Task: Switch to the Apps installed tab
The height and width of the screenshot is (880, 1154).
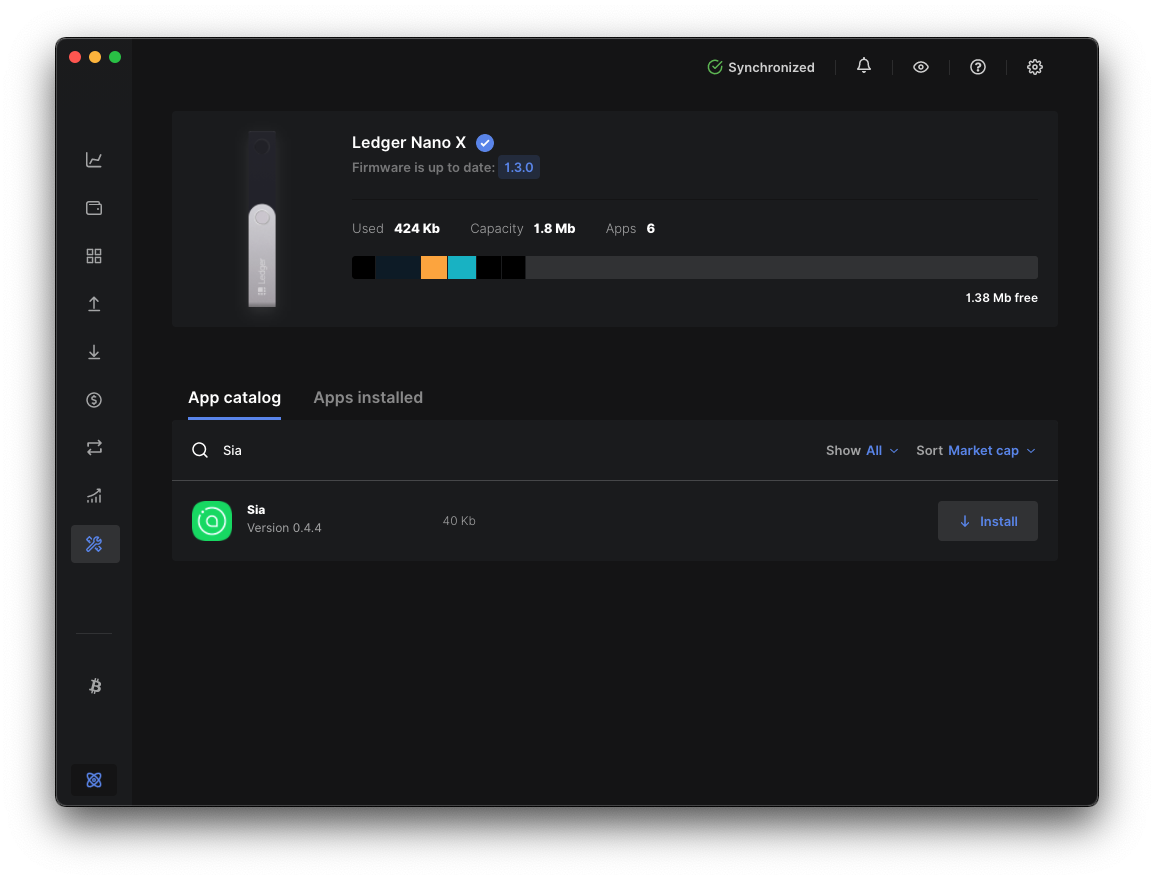Action: click(368, 397)
